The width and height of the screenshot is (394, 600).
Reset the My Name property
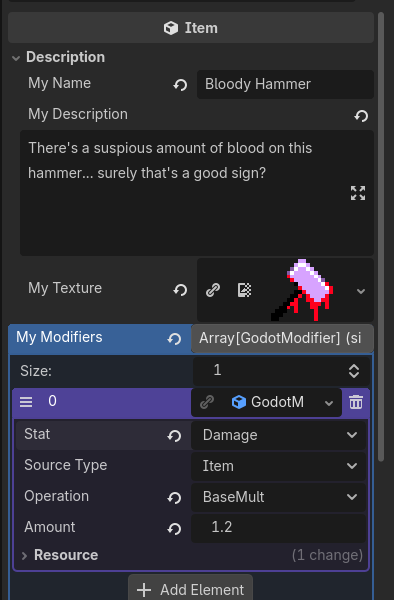[180, 85]
